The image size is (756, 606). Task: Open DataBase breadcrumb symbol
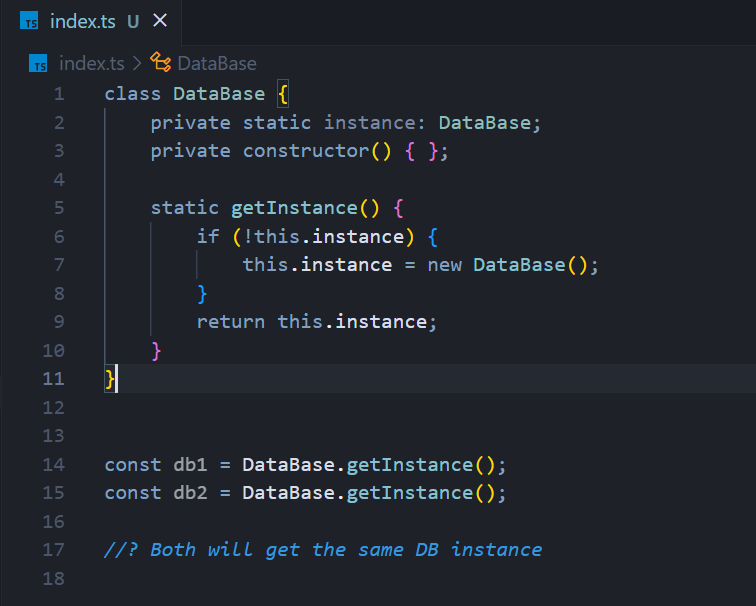click(217, 64)
